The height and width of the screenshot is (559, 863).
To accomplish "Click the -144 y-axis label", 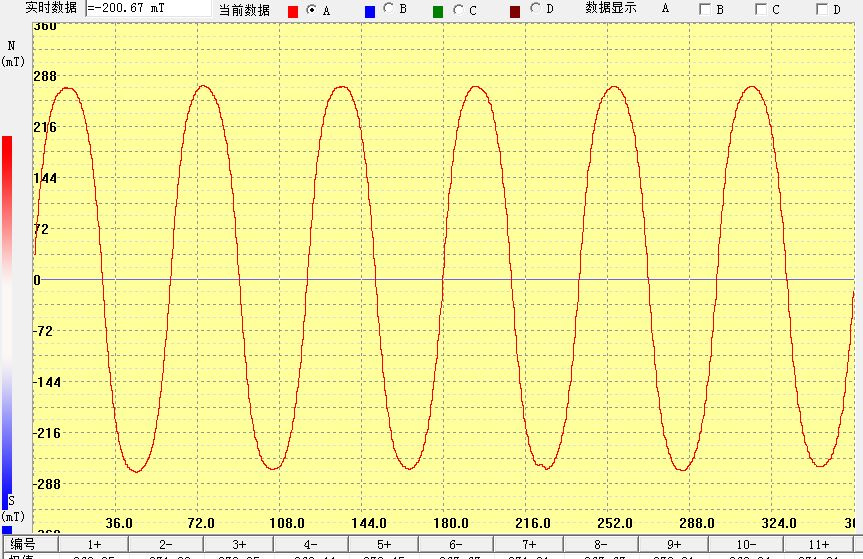I will [47, 382].
